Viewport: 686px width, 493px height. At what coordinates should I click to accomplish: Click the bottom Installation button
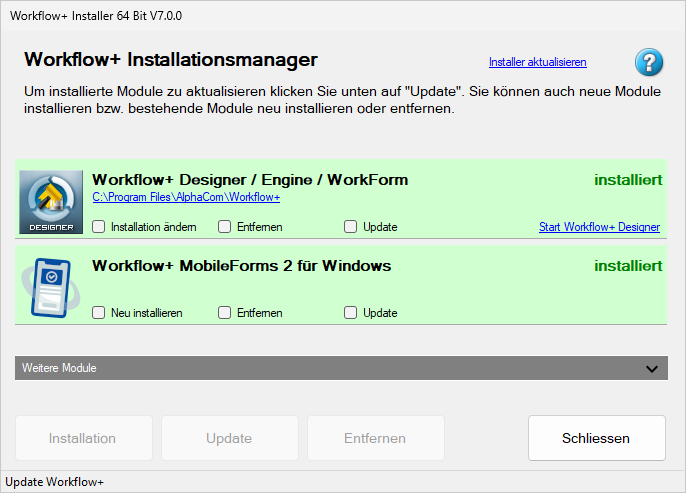84,438
